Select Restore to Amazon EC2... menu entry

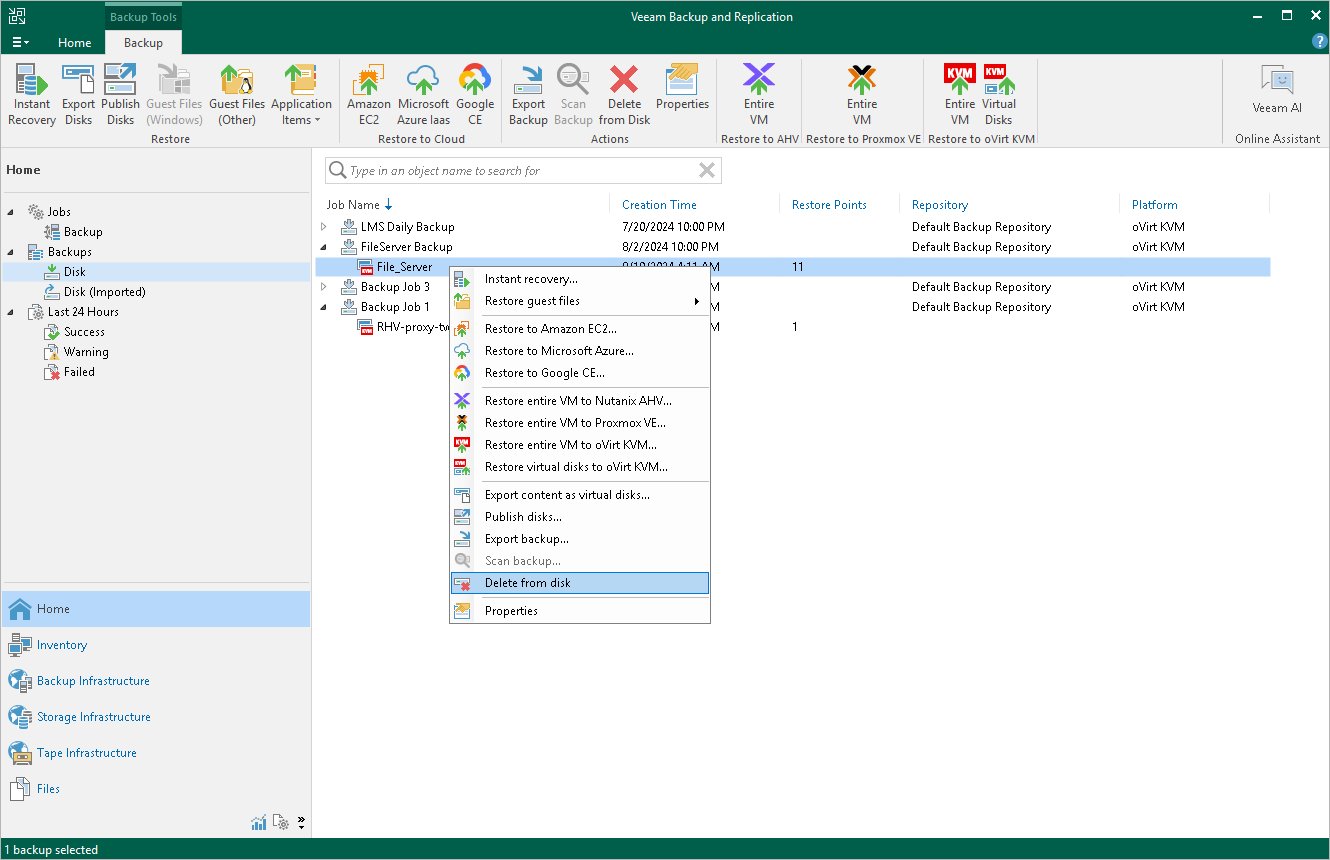pos(580,329)
